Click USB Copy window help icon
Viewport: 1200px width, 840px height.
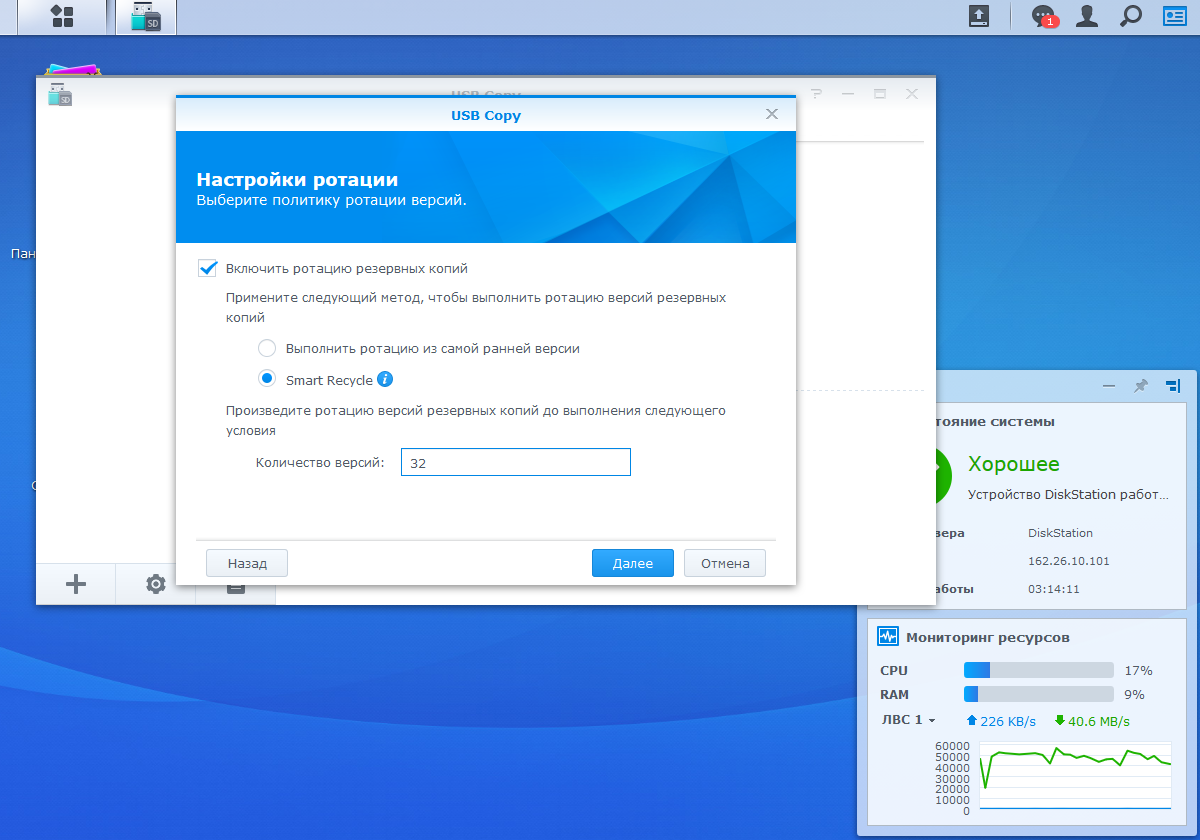[x=816, y=93]
